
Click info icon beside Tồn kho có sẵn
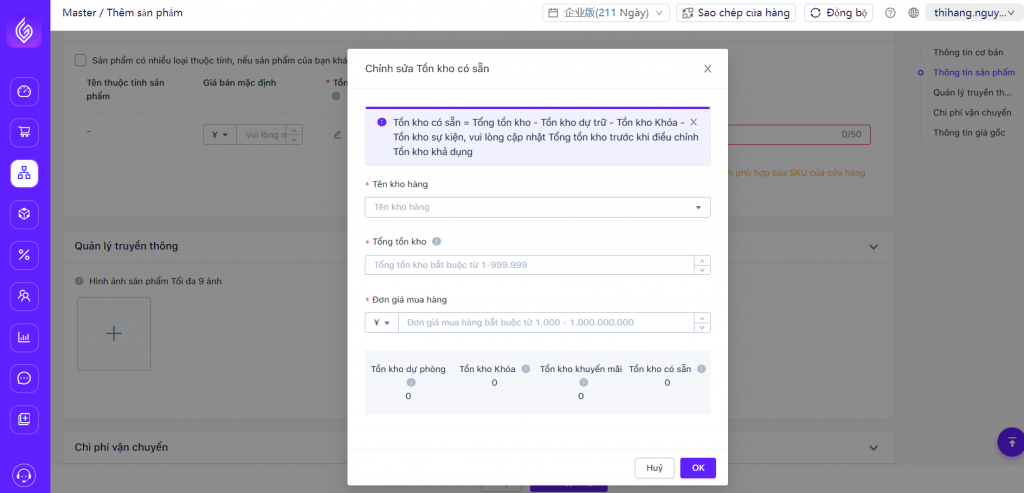point(701,369)
